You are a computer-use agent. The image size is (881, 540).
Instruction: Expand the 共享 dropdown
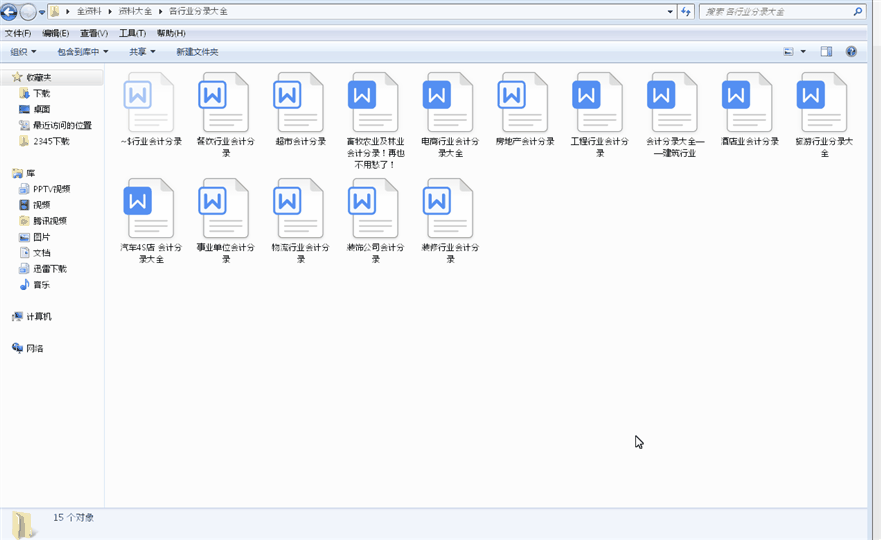pyautogui.click(x=142, y=52)
